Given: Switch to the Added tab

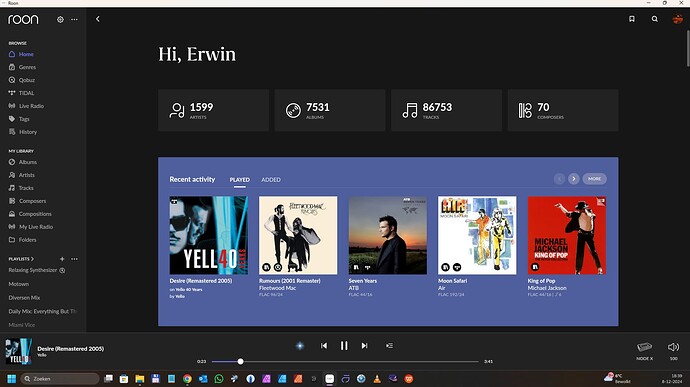Looking at the screenshot, I should (x=271, y=180).
